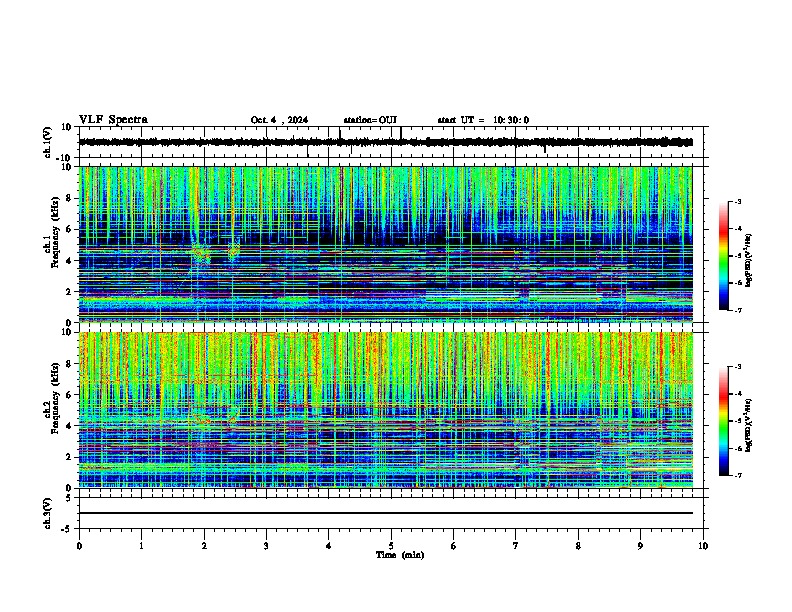Click the "-3" label on ch.1 color scale
The image size is (792, 612).
click(737, 201)
